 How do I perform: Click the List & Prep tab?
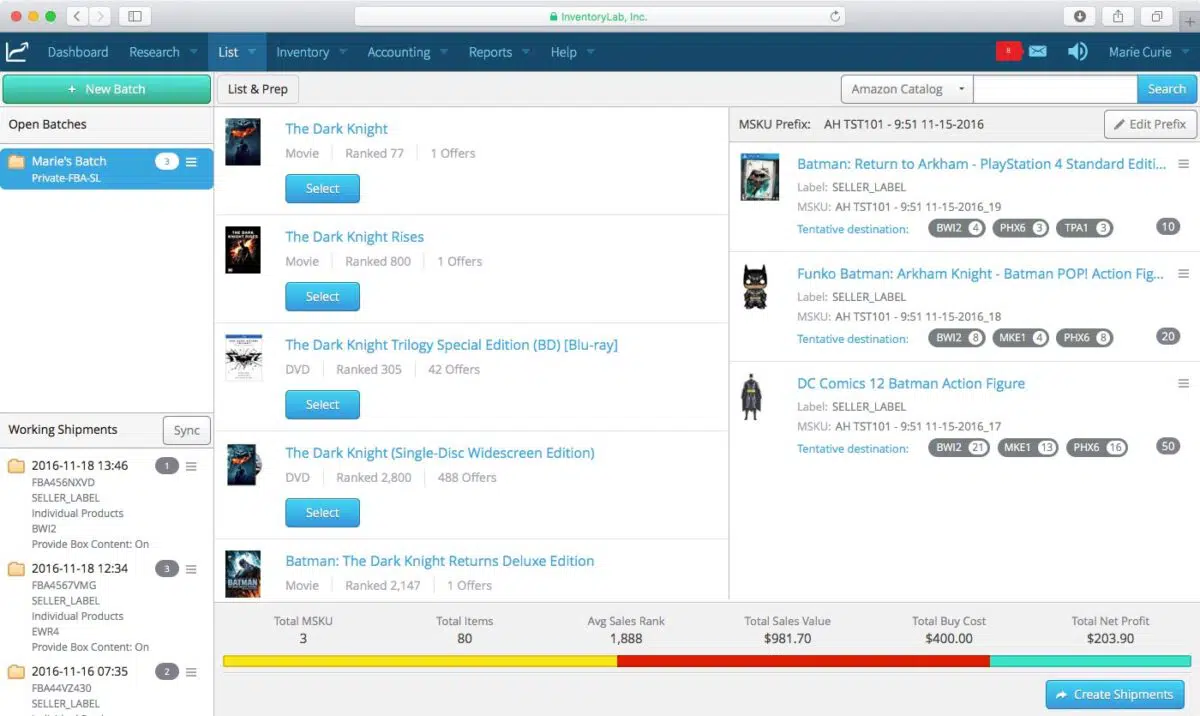pos(257,88)
